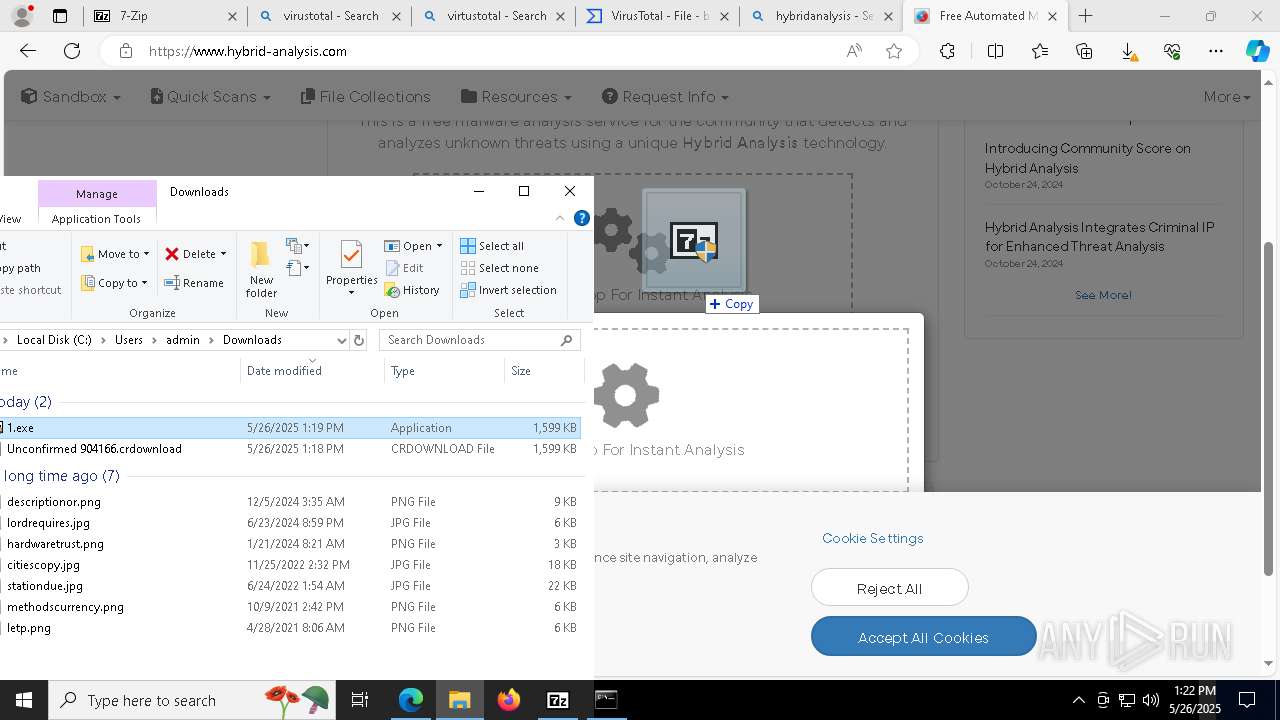1280x720 pixels.
Task: Create New folder in Downloads
Action: [x=261, y=268]
